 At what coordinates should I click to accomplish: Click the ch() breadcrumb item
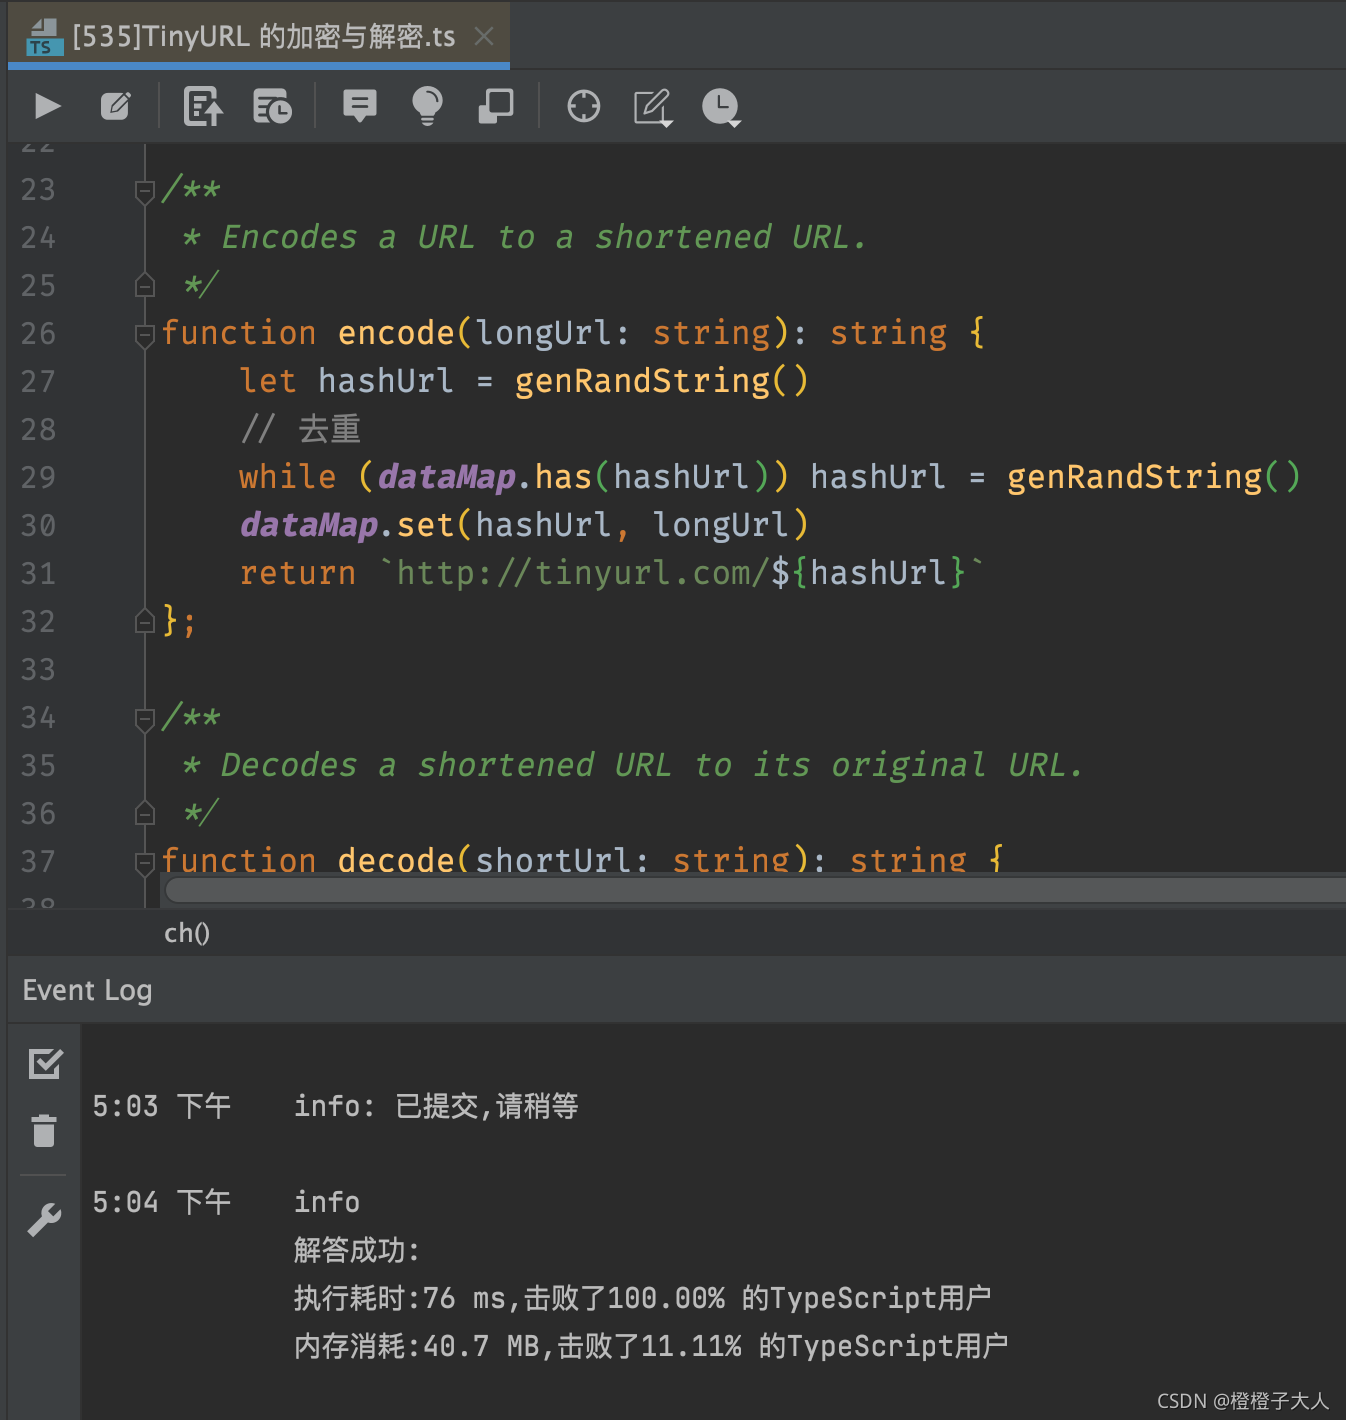pyautogui.click(x=187, y=933)
